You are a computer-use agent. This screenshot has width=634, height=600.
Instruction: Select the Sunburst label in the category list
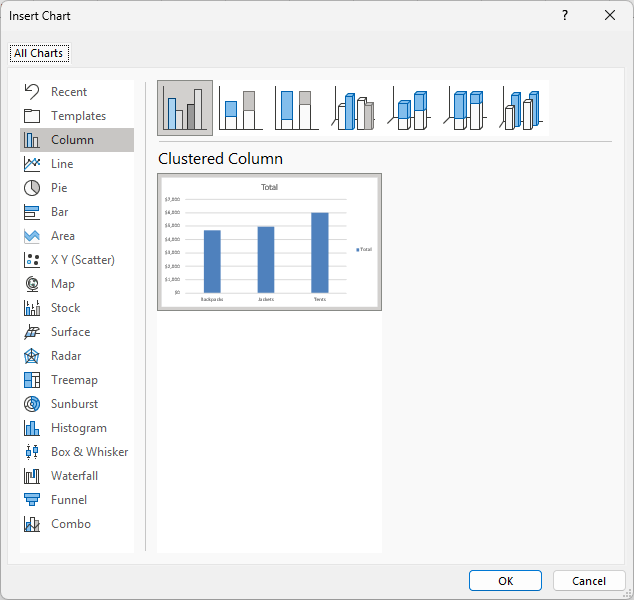pos(74,404)
